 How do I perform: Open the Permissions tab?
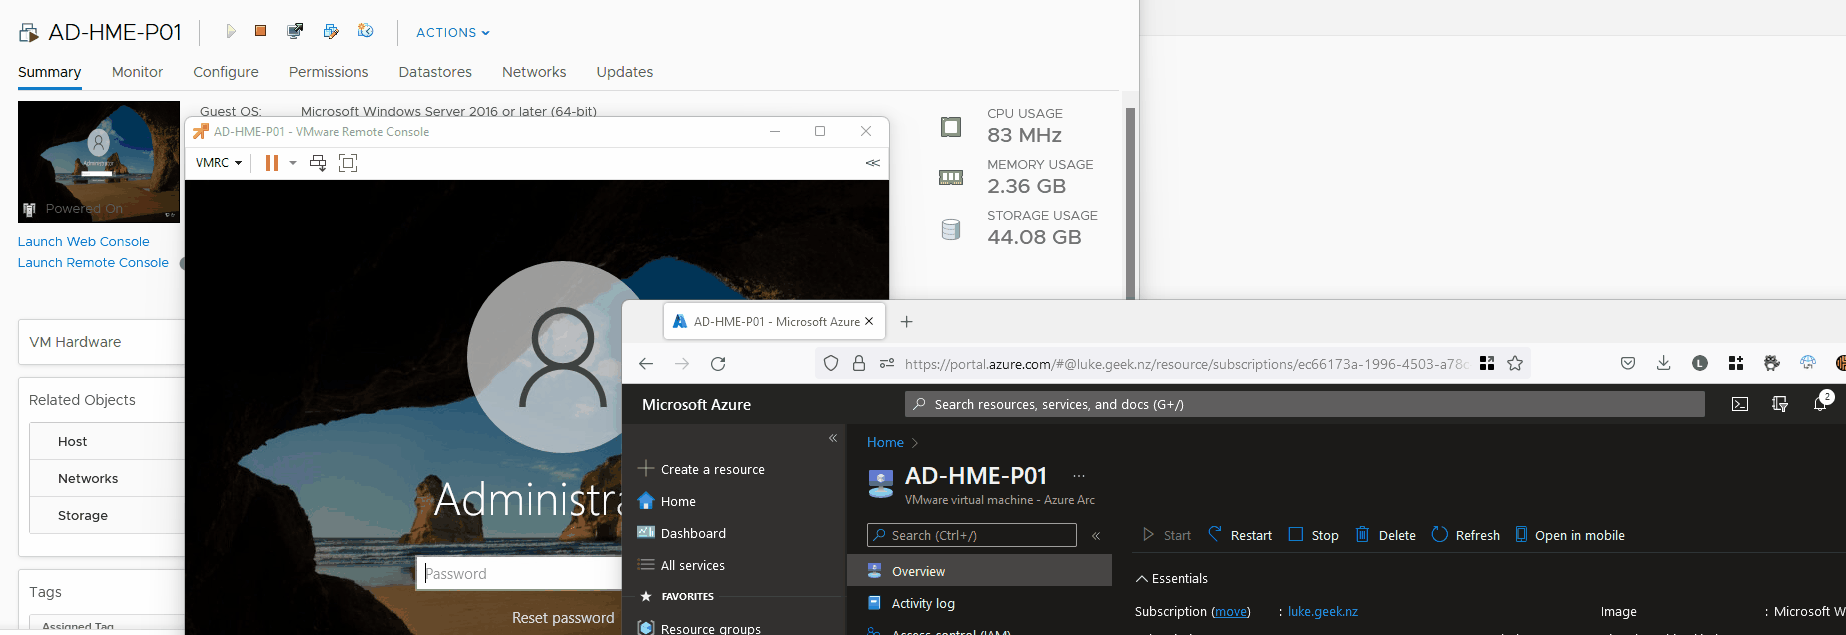(328, 72)
